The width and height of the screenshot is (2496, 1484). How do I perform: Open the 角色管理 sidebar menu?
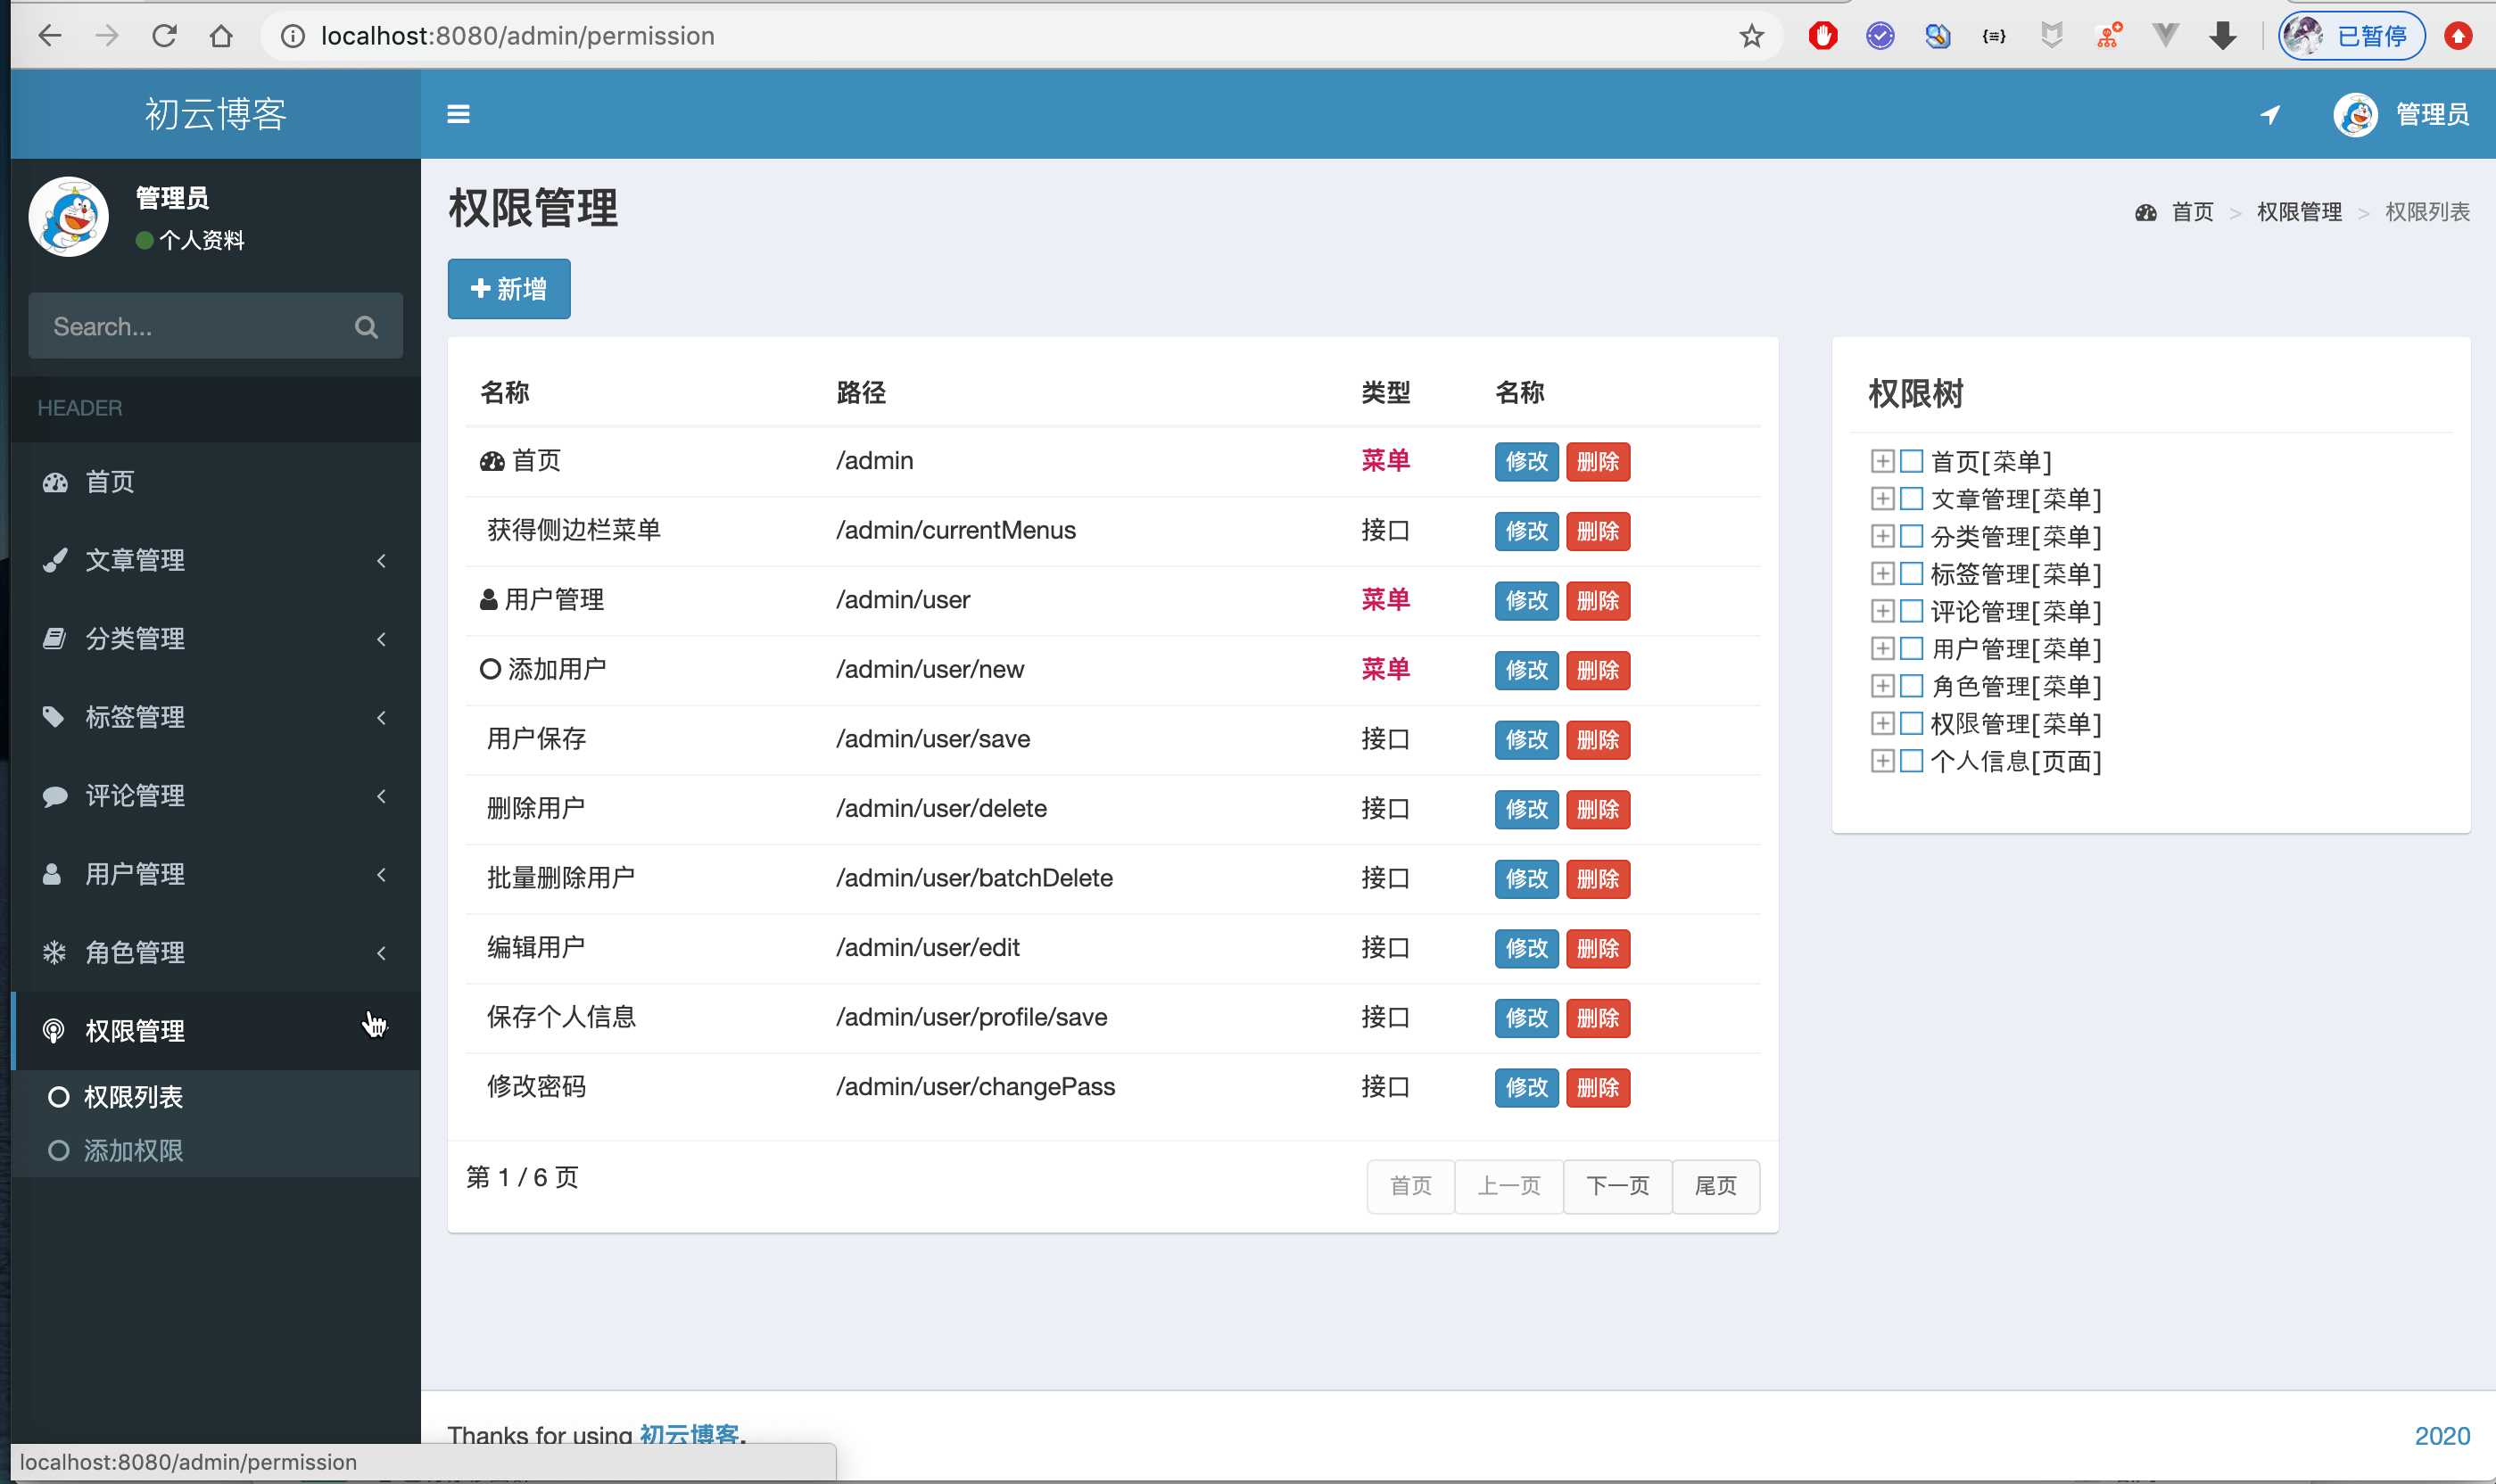(x=135, y=953)
